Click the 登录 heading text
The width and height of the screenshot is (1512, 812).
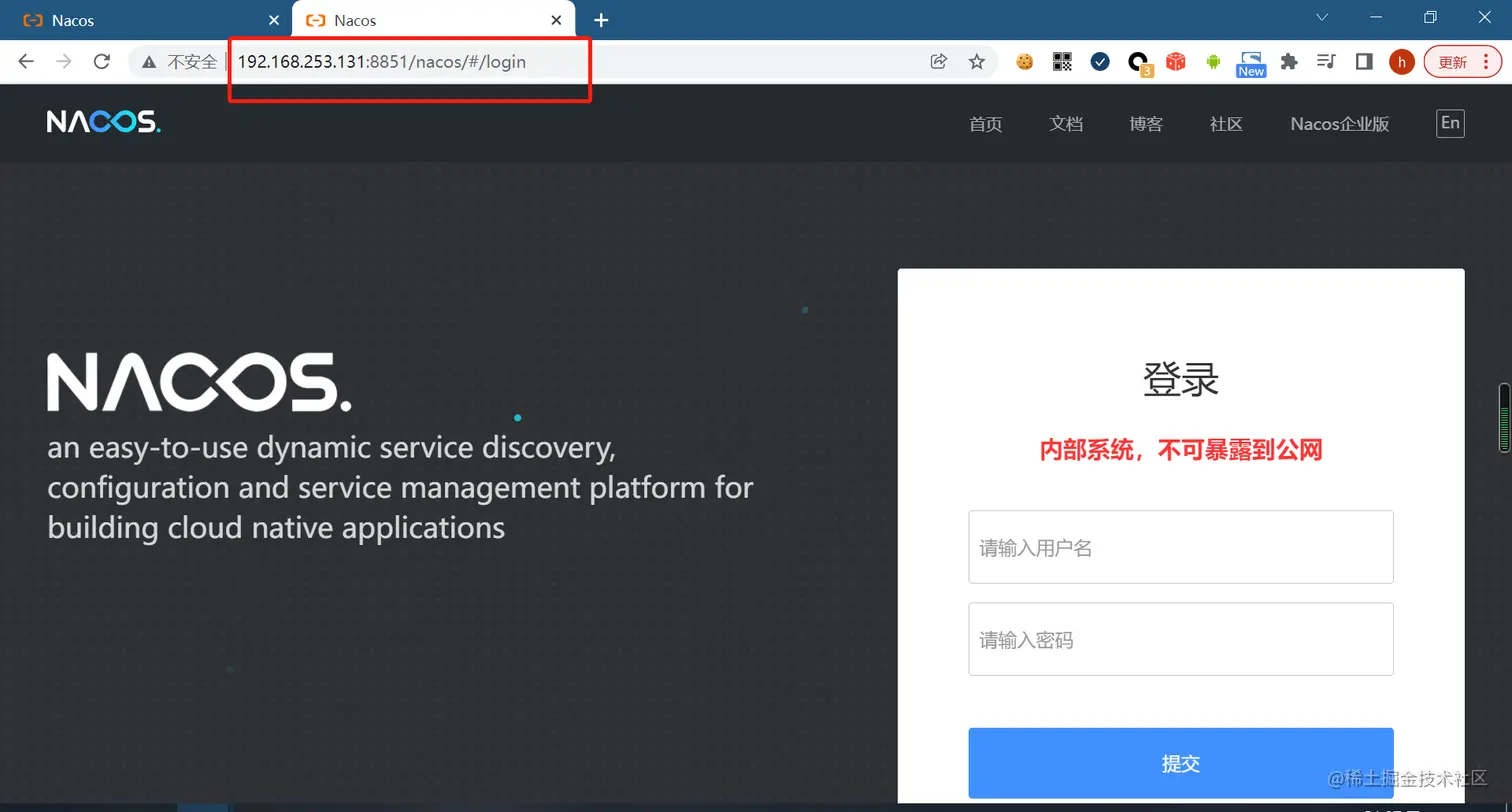coord(1181,381)
